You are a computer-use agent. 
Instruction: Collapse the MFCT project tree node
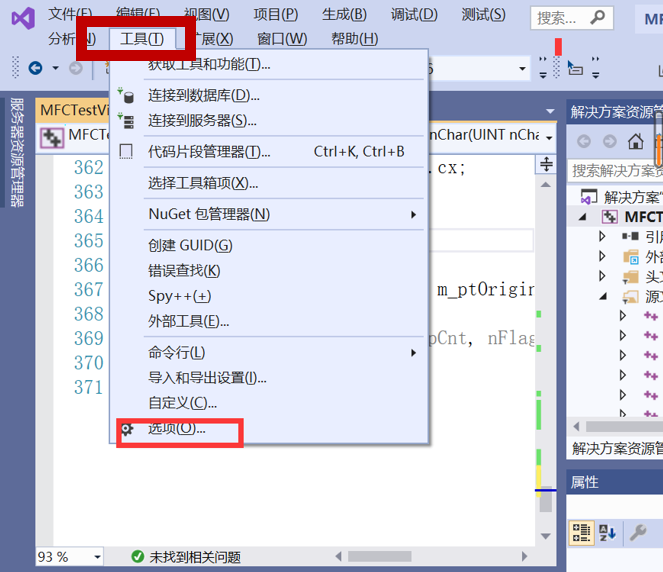[x=583, y=217]
